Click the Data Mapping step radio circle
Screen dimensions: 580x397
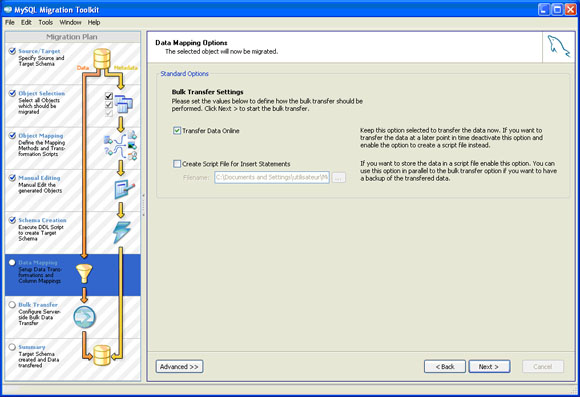point(12,262)
